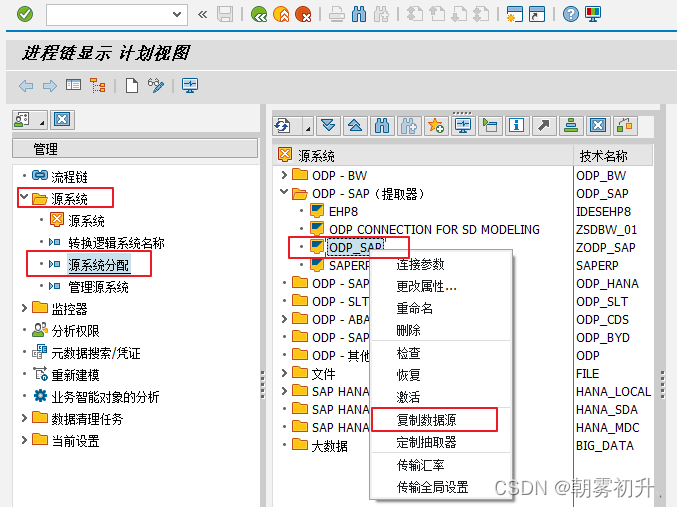This screenshot has width=677, height=507.
Task: Select 管理源系统 tree node
Action: pos(98,287)
